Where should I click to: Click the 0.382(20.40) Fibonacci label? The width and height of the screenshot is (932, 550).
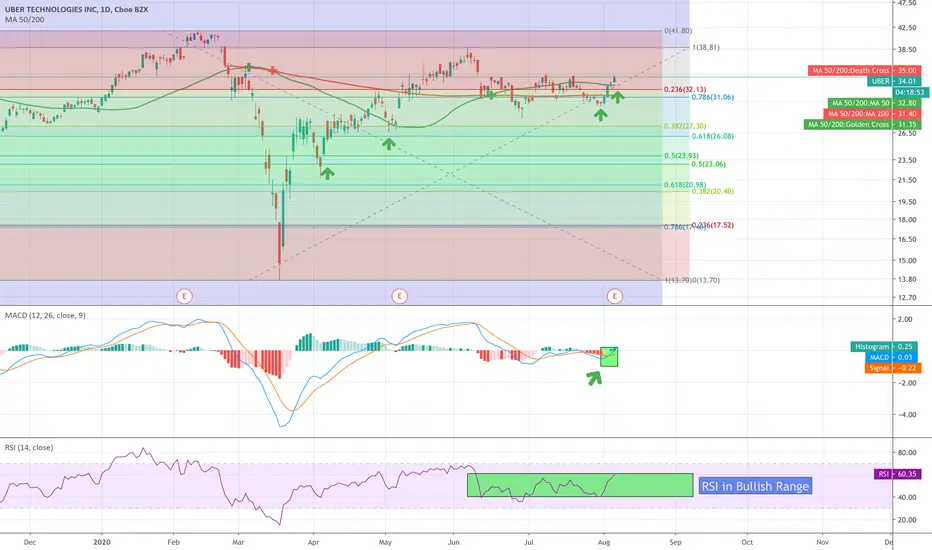click(712, 191)
